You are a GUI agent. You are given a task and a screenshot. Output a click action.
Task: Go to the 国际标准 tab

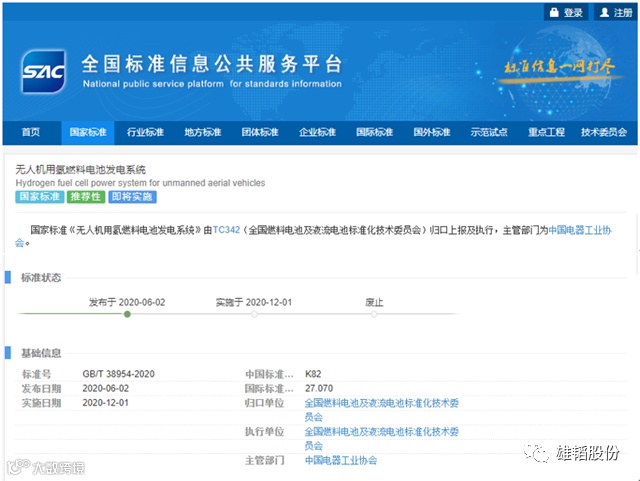[375, 132]
